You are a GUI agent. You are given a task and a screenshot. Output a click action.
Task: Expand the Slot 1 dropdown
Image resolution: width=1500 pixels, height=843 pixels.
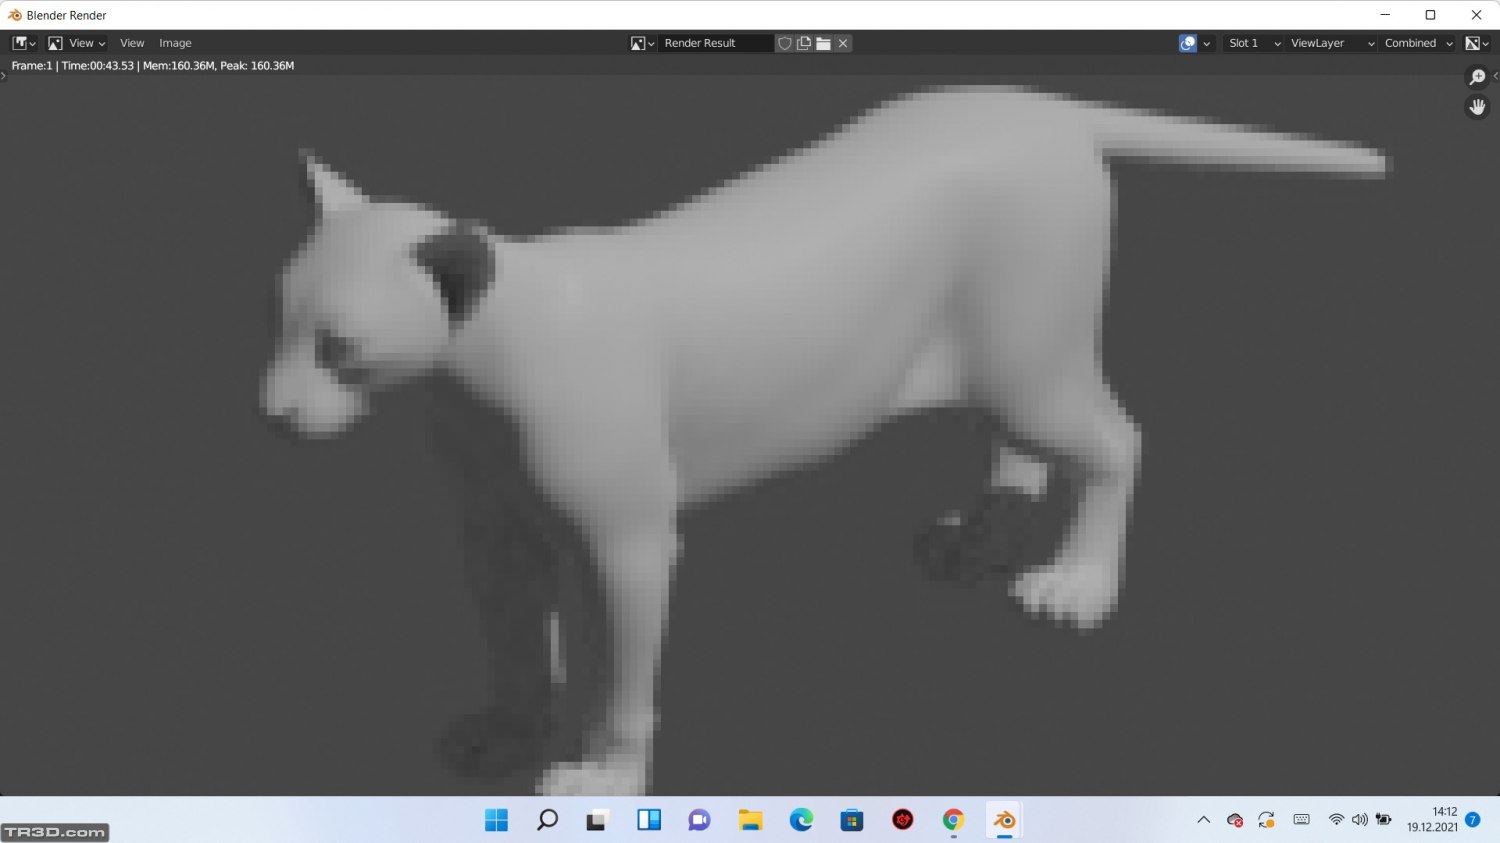point(1254,43)
